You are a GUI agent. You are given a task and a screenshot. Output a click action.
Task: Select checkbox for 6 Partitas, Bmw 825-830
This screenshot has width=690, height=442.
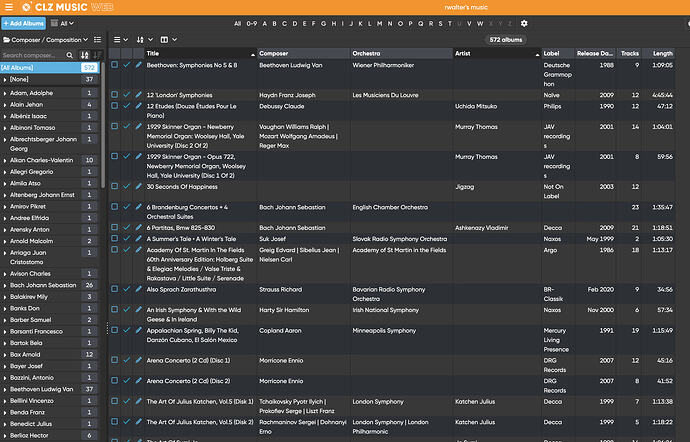(x=114, y=227)
